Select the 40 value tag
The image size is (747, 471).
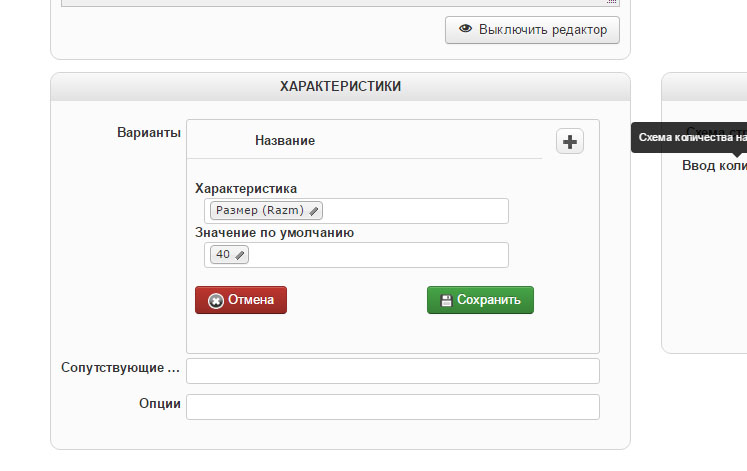223,255
